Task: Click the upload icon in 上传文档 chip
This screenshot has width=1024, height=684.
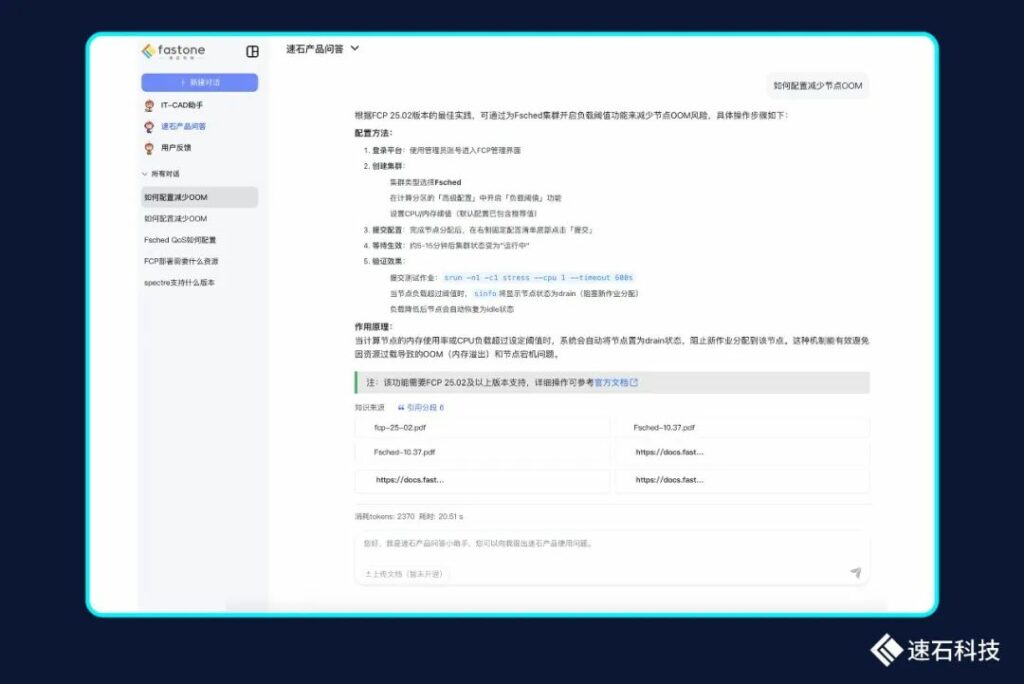Action: pyautogui.click(x=368, y=574)
